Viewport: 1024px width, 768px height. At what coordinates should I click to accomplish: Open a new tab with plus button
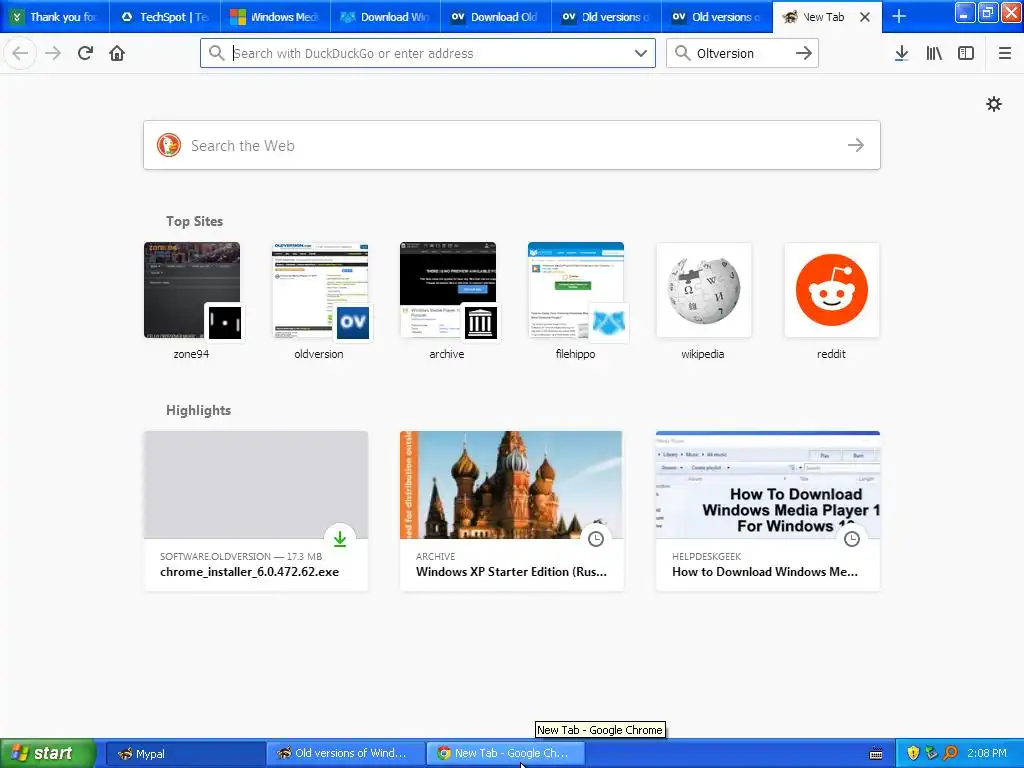coord(899,16)
